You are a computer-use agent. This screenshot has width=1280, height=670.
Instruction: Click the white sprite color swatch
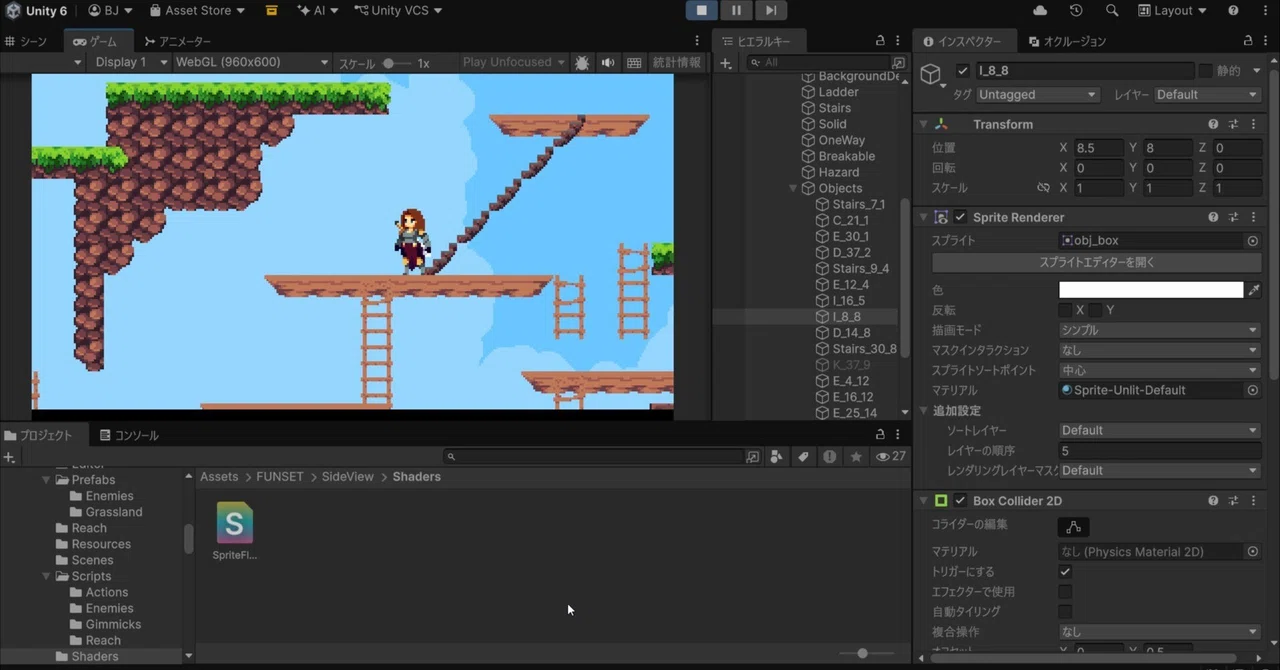[1151, 290]
